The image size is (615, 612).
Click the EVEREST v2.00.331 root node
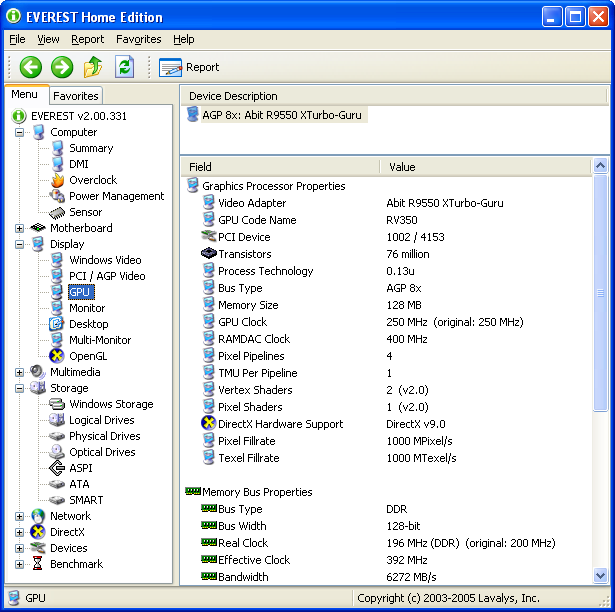coord(79,116)
